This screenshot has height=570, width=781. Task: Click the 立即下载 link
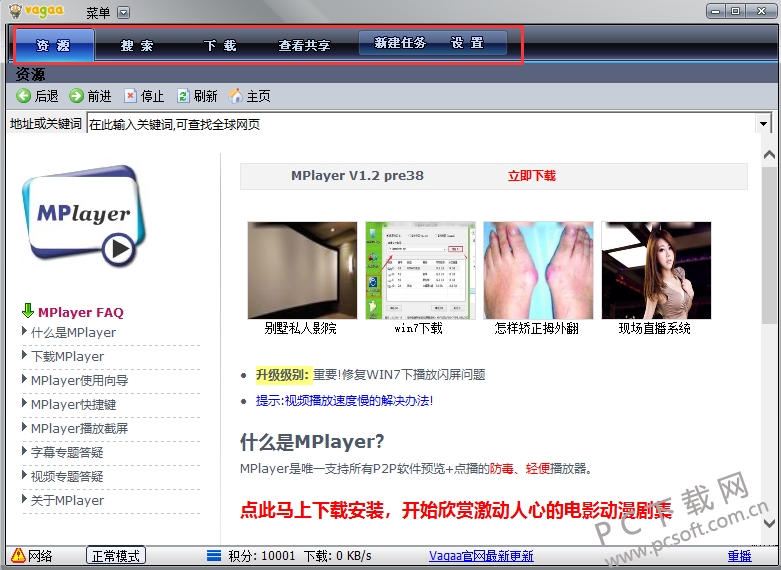pos(531,175)
